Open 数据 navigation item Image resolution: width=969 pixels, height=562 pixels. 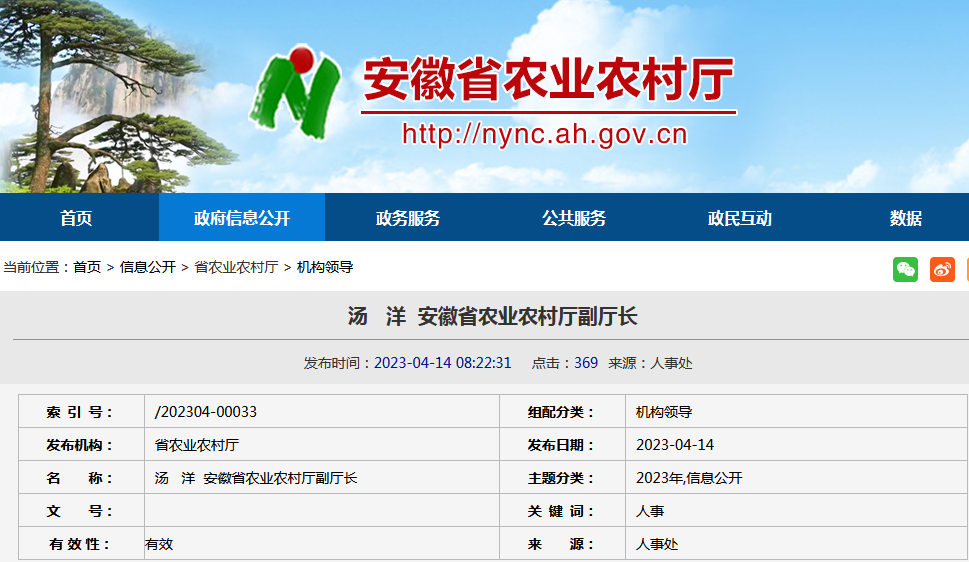(x=905, y=218)
